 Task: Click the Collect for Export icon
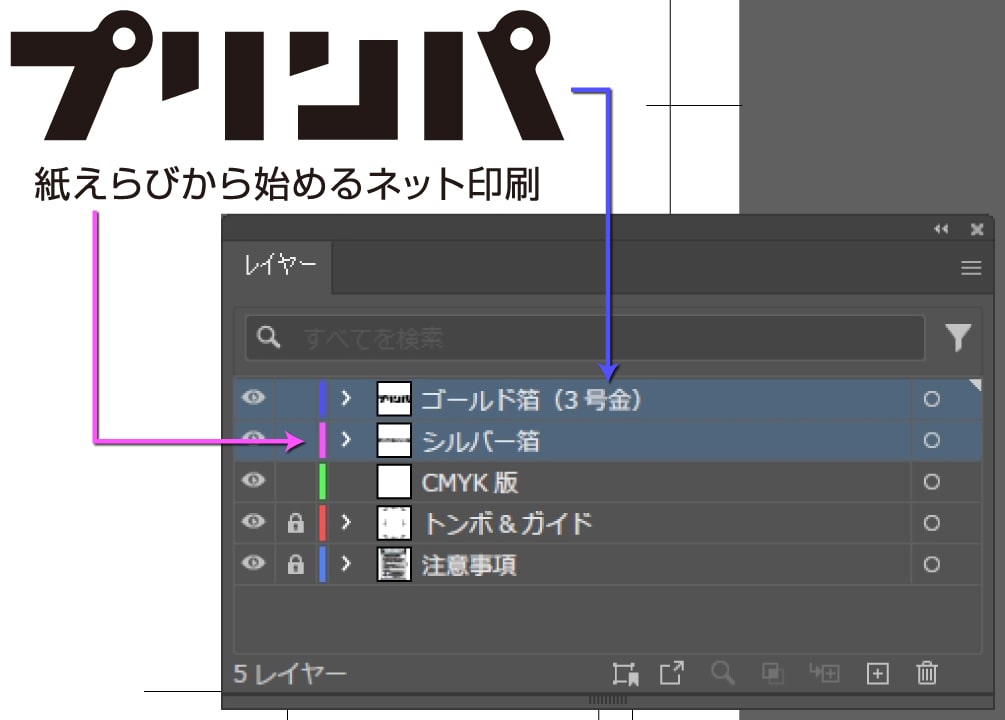click(626, 674)
